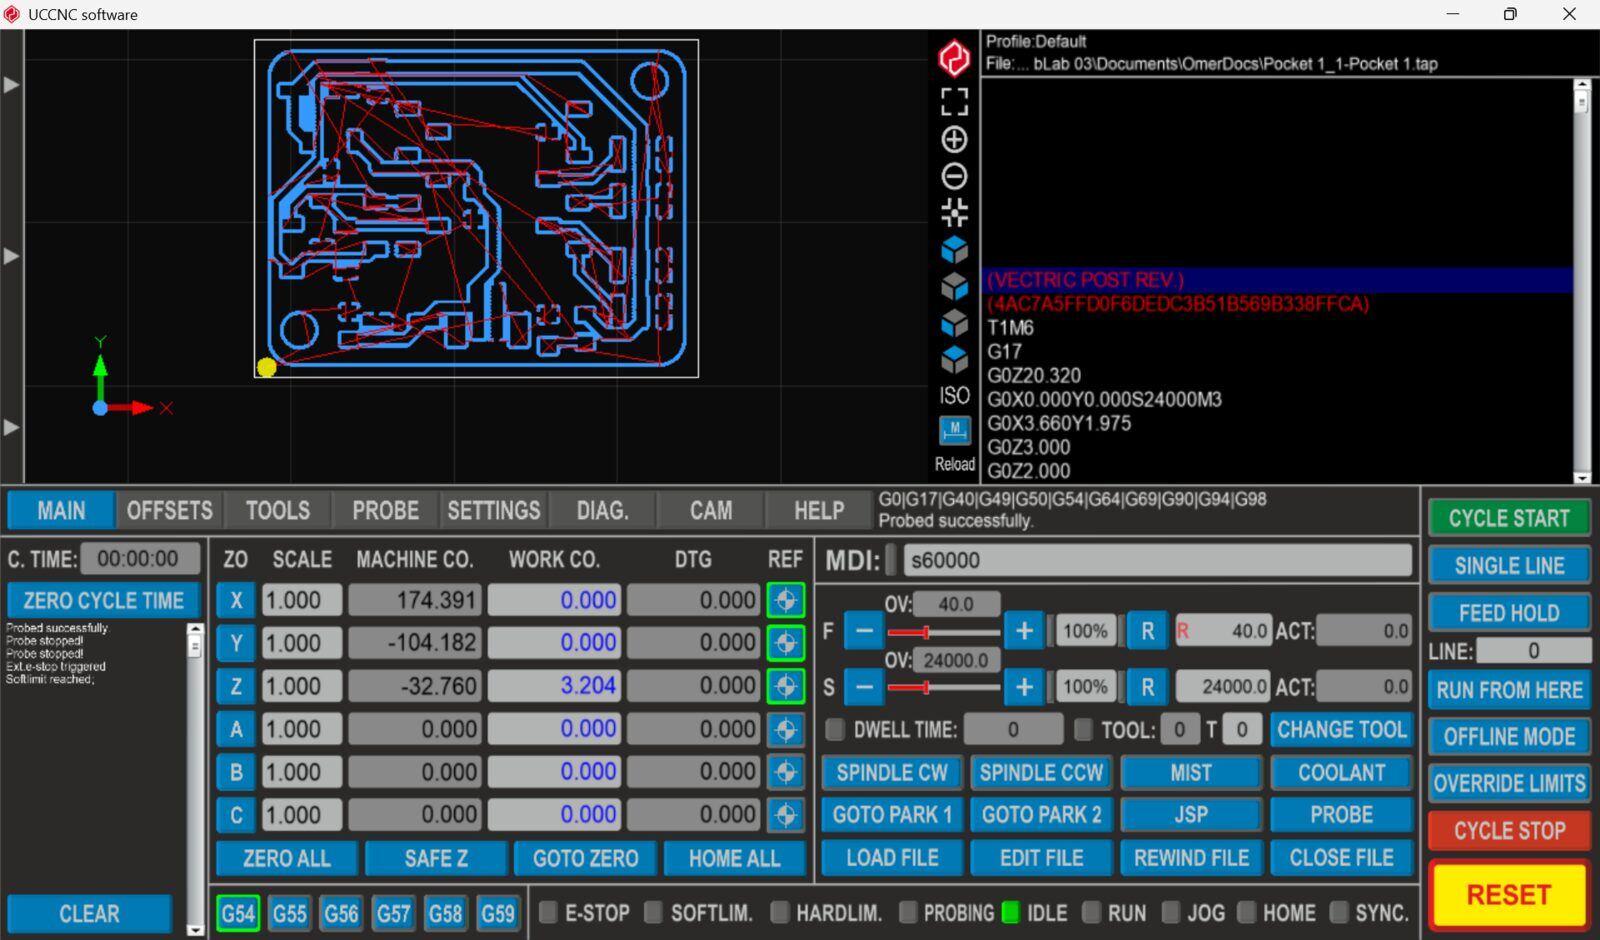Click the red UCCNC logo beside the profile info
Image resolution: width=1600 pixels, height=940 pixels.
954,58
